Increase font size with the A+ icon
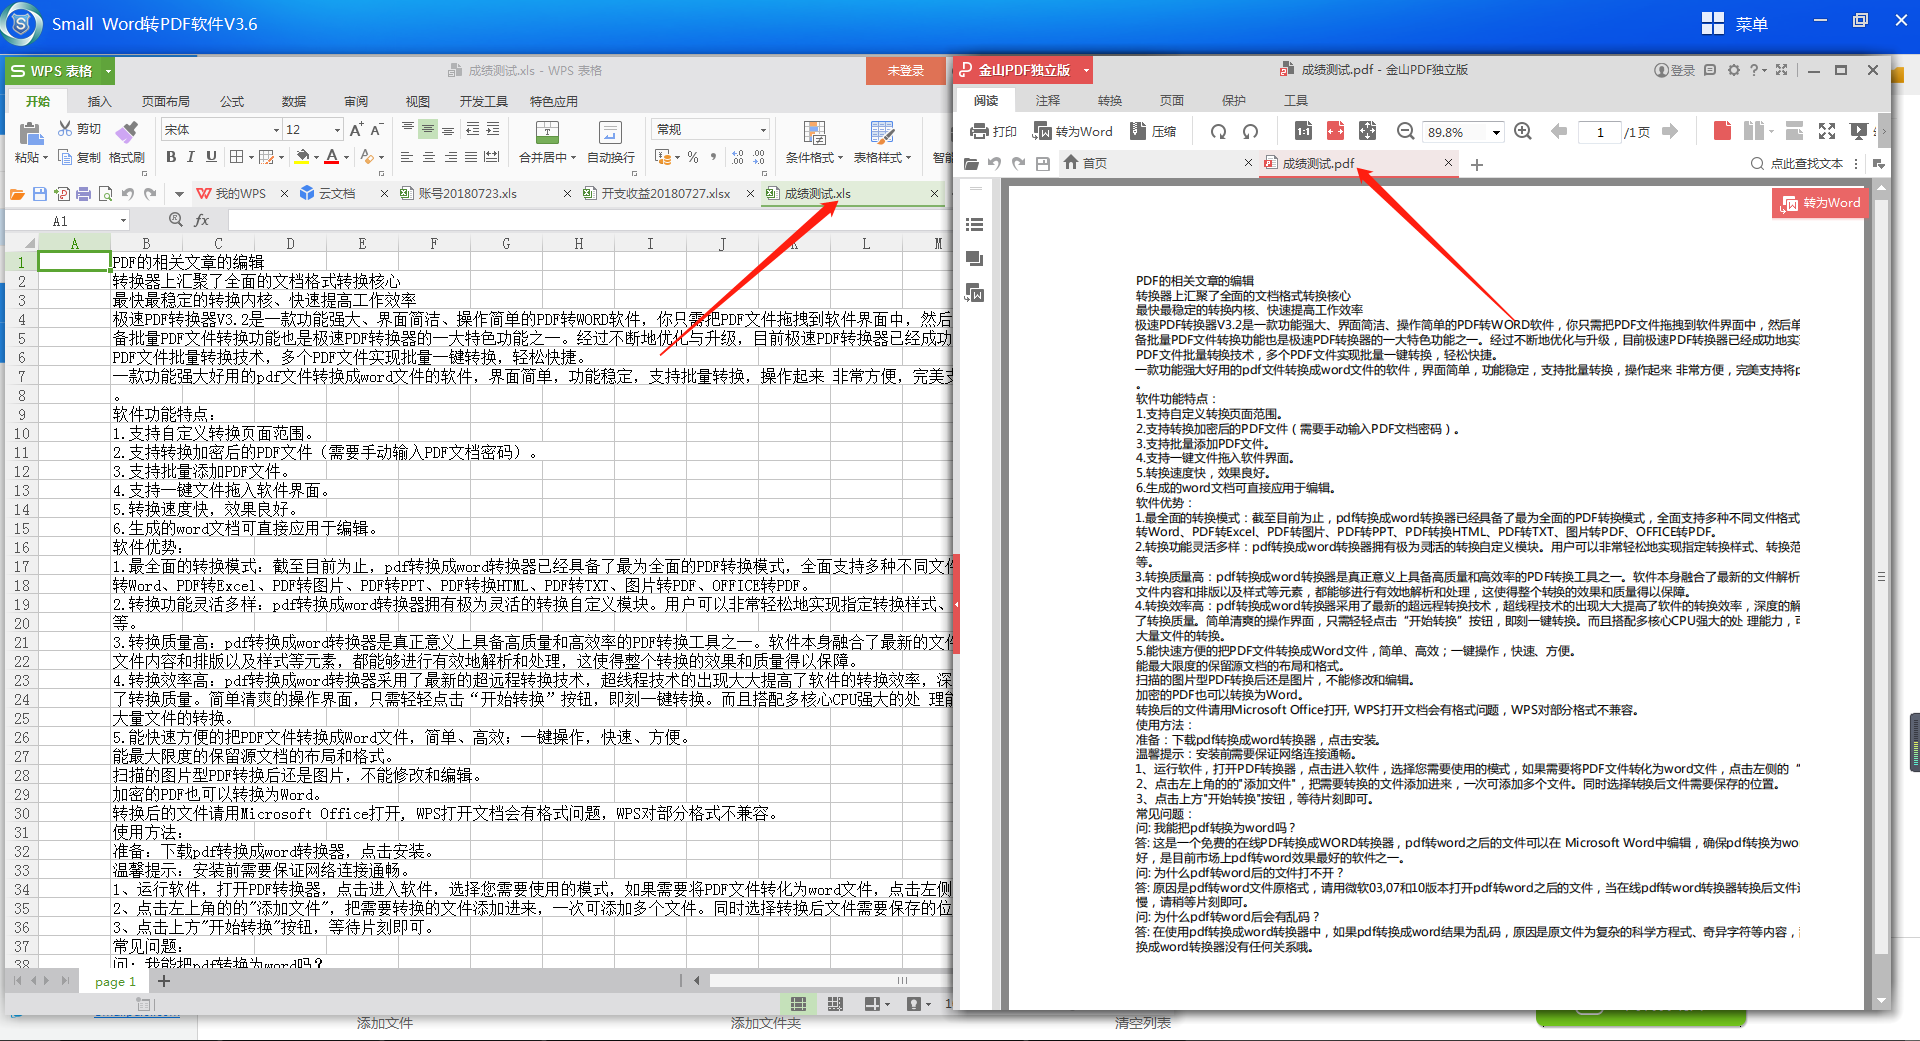 click(x=356, y=129)
